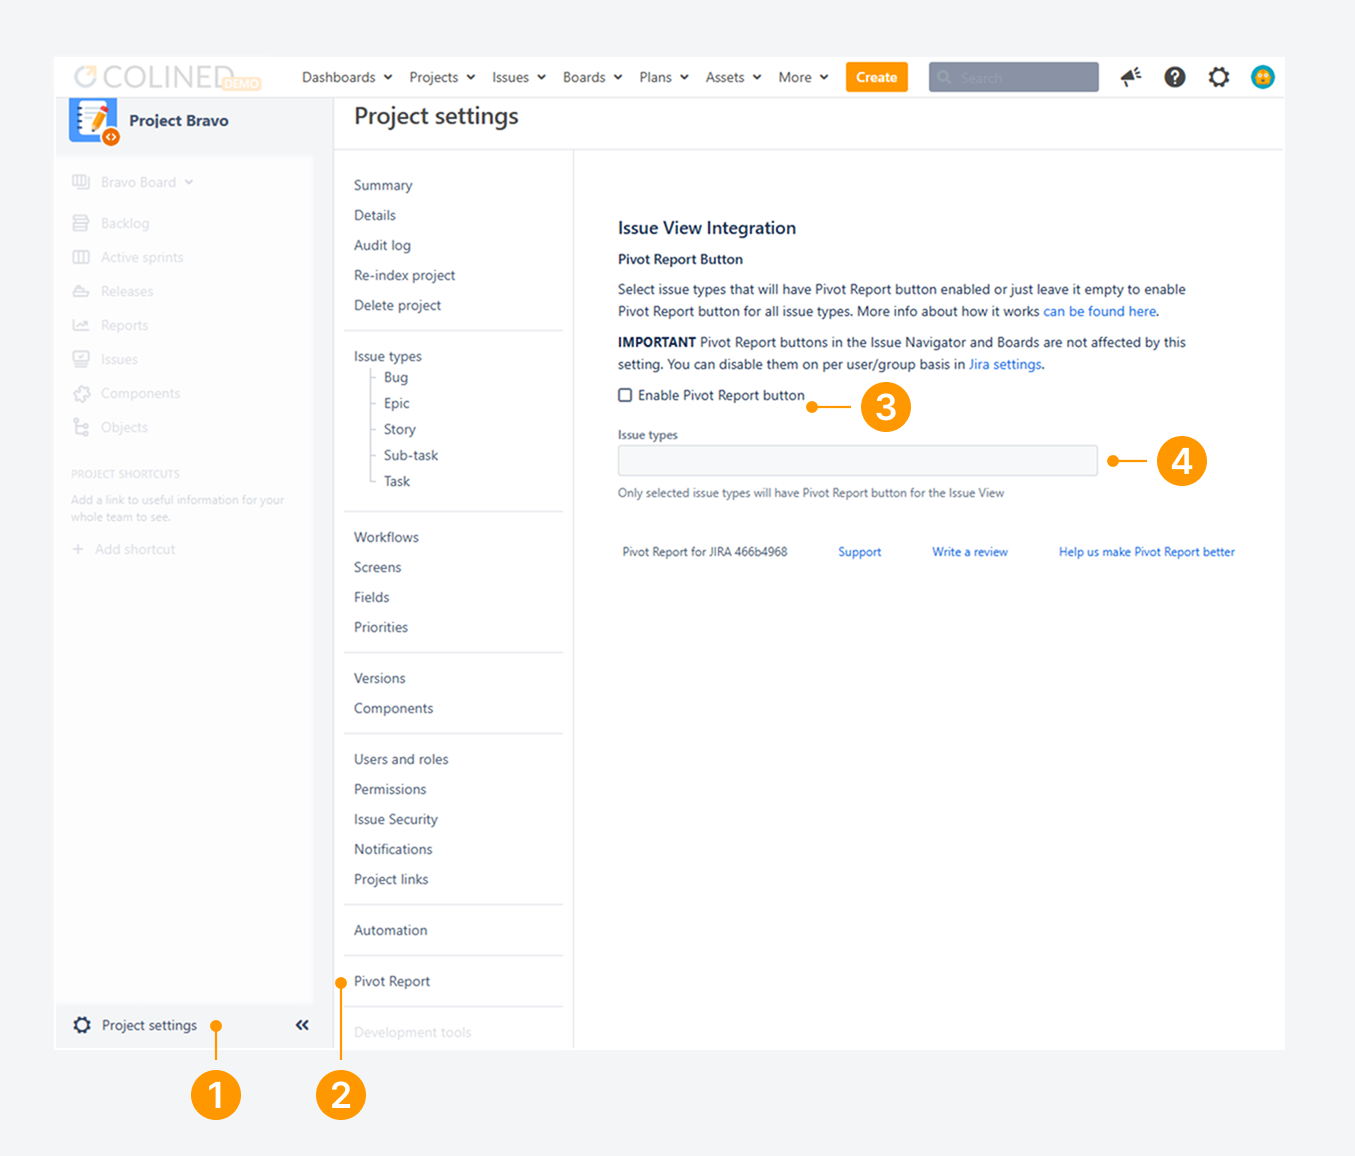1355x1156 pixels.
Task: Open the Screens settings page
Action: pos(377,567)
